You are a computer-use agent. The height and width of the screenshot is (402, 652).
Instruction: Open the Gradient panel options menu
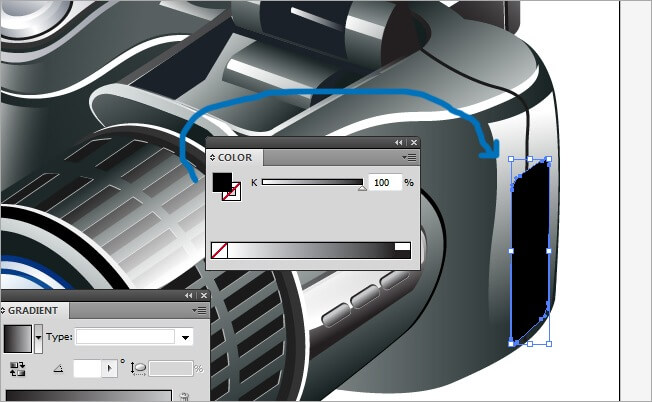[199, 311]
